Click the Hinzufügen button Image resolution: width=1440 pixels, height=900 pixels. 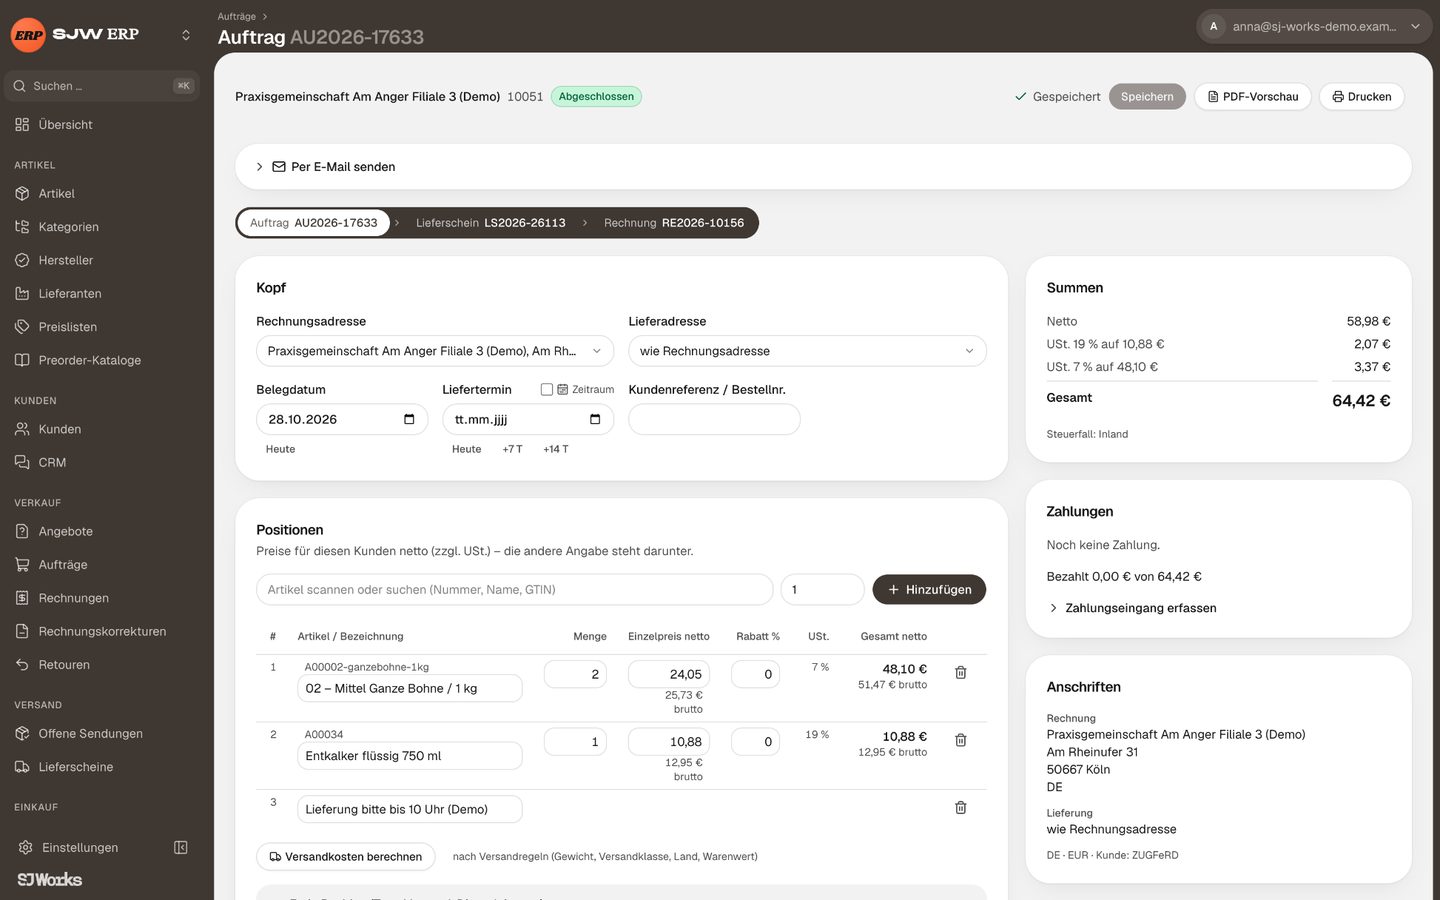point(929,590)
